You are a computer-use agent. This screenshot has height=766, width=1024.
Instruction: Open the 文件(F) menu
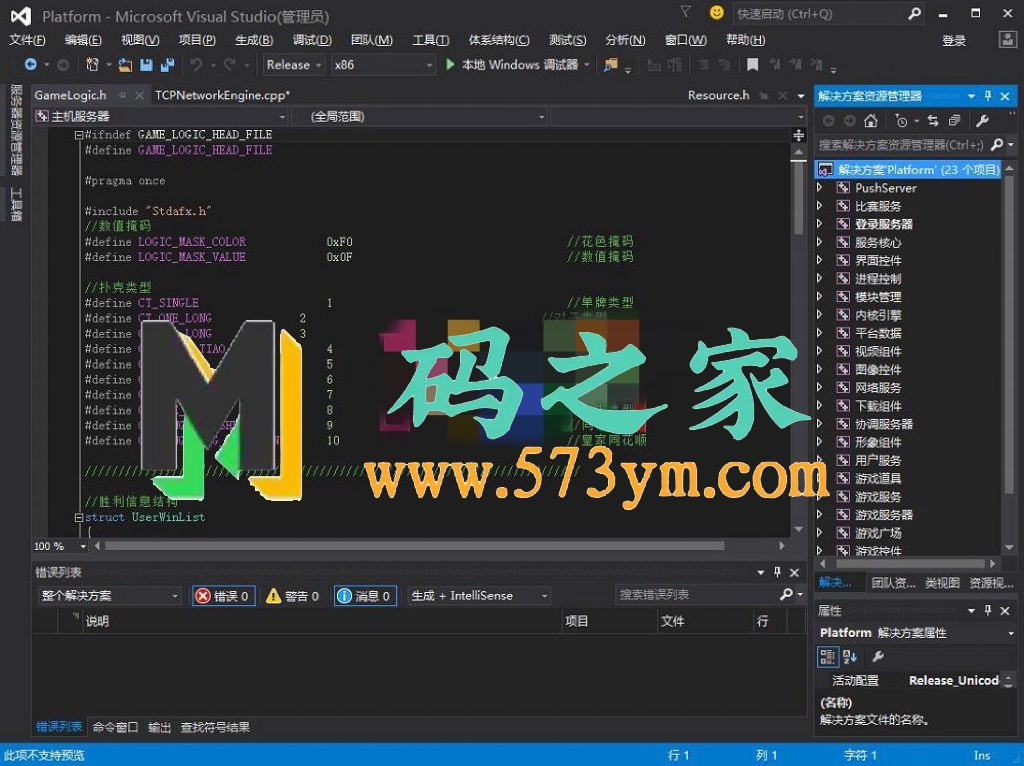click(27, 40)
